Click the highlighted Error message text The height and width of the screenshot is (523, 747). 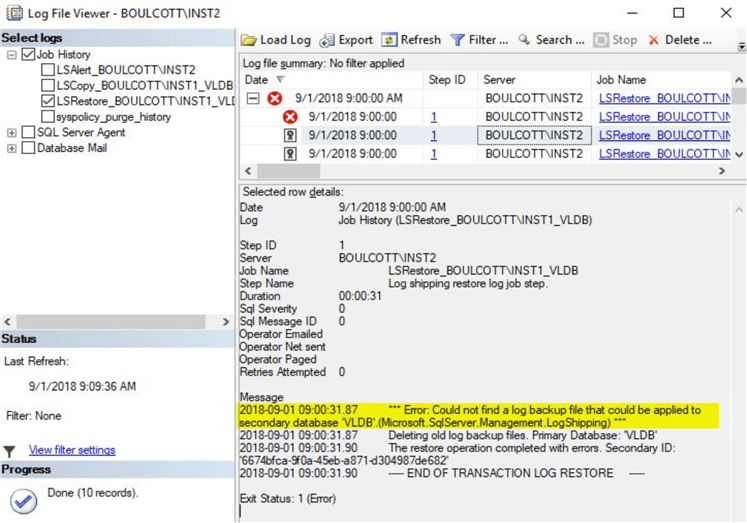pos(479,416)
